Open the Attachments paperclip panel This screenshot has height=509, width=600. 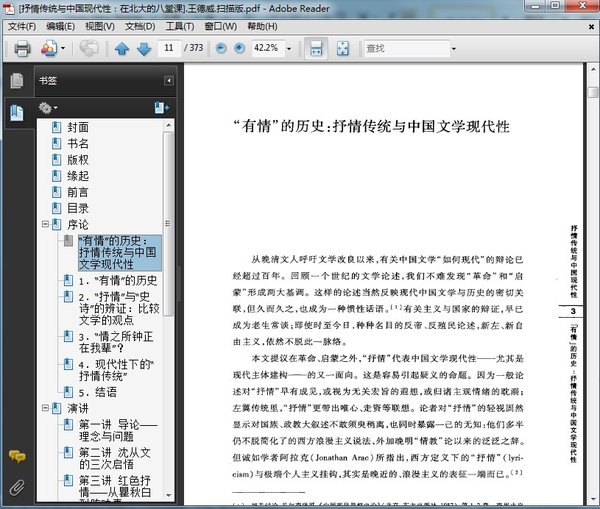[x=16, y=487]
